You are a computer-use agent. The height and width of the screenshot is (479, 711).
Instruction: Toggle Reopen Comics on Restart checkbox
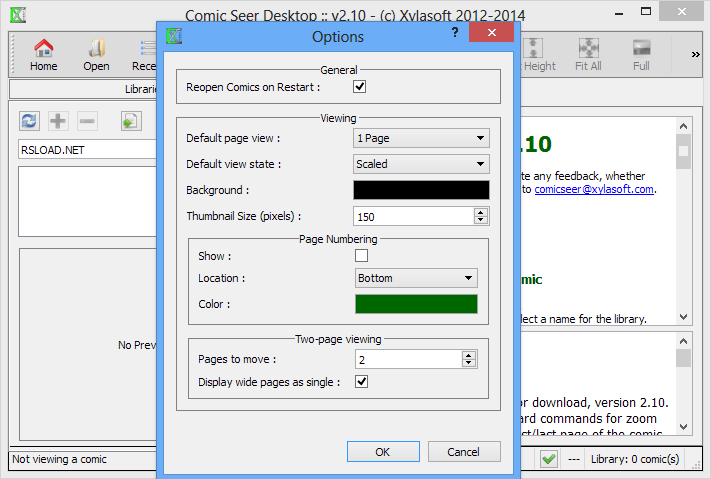(360, 87)
